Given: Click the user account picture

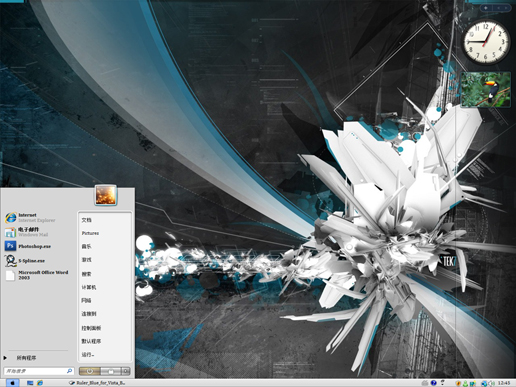Looking at the screenshot, I should pyautogui.click(x=106, y=195).
